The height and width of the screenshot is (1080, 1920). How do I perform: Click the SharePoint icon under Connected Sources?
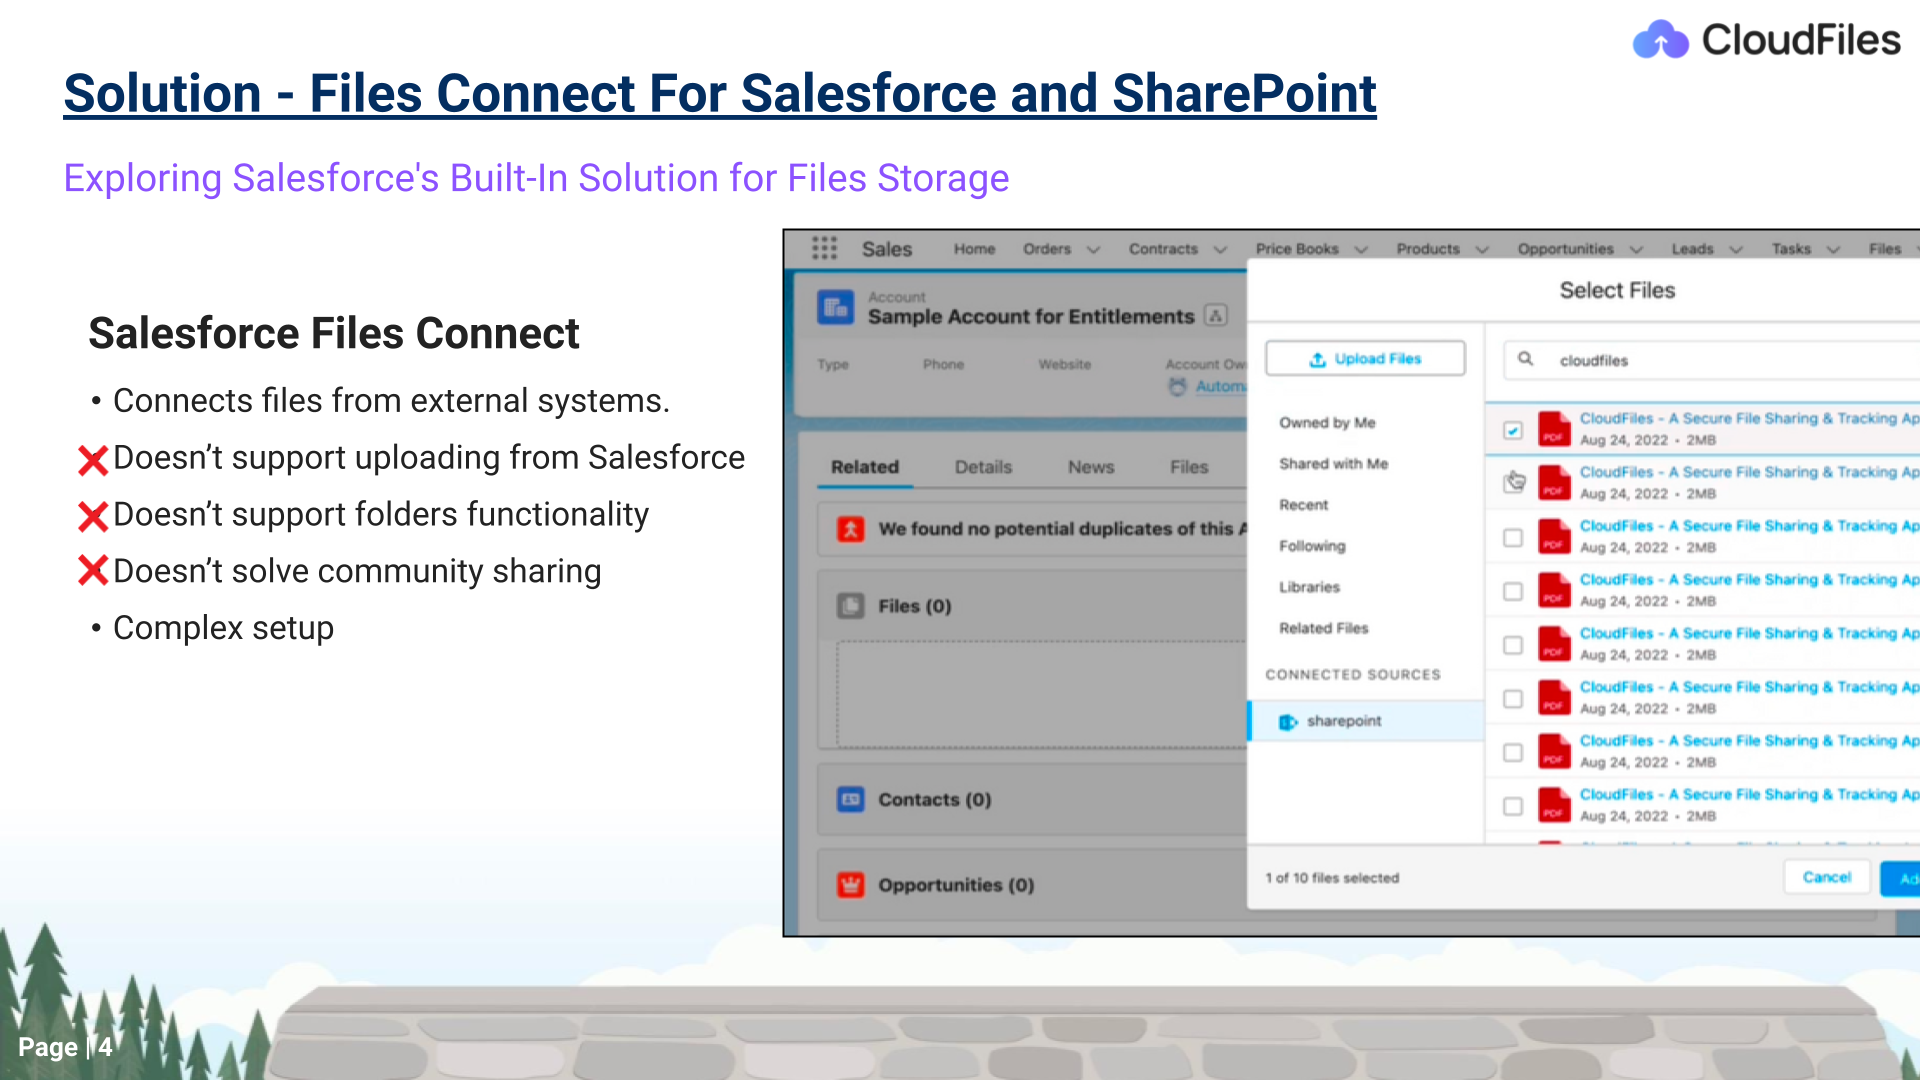(1288, 722)
